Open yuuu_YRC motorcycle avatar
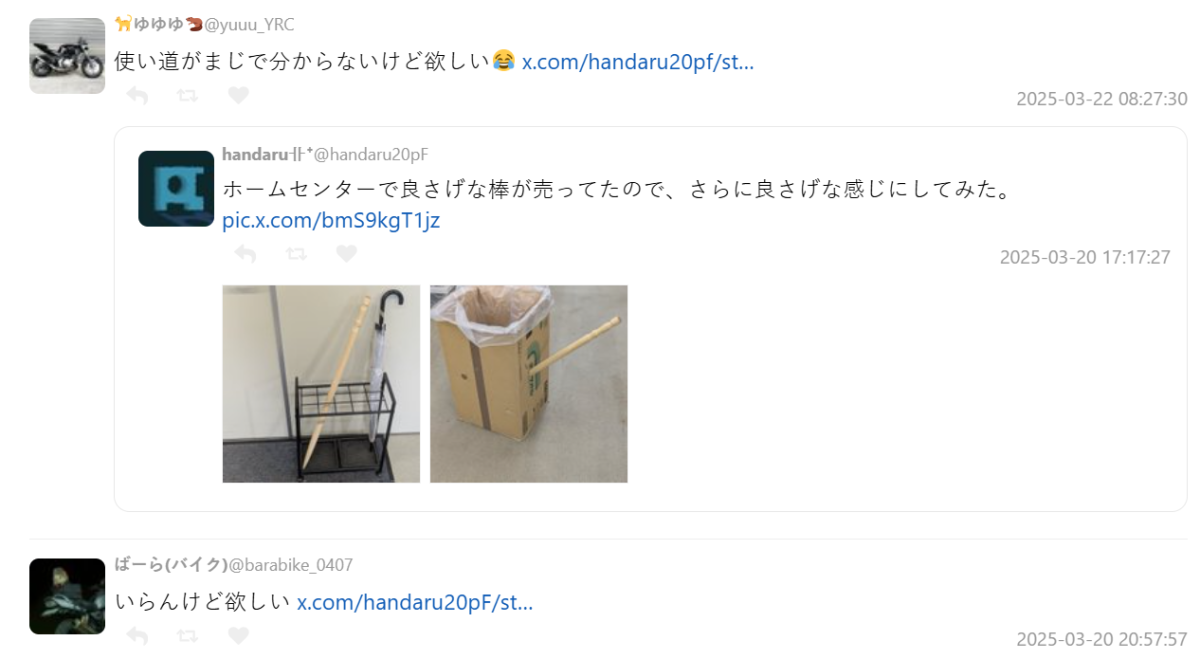Image resolution: width=1200 pixels, height=659 pixels. tap(67, 56)
